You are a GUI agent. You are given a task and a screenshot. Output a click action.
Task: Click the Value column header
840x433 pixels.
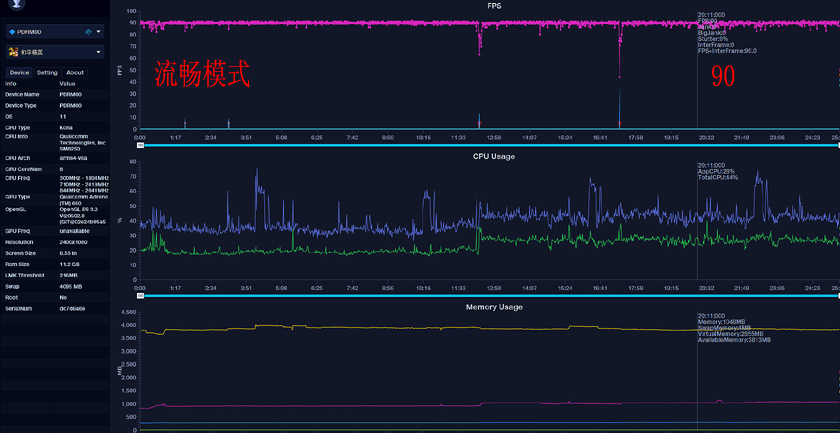coord(68,84)
